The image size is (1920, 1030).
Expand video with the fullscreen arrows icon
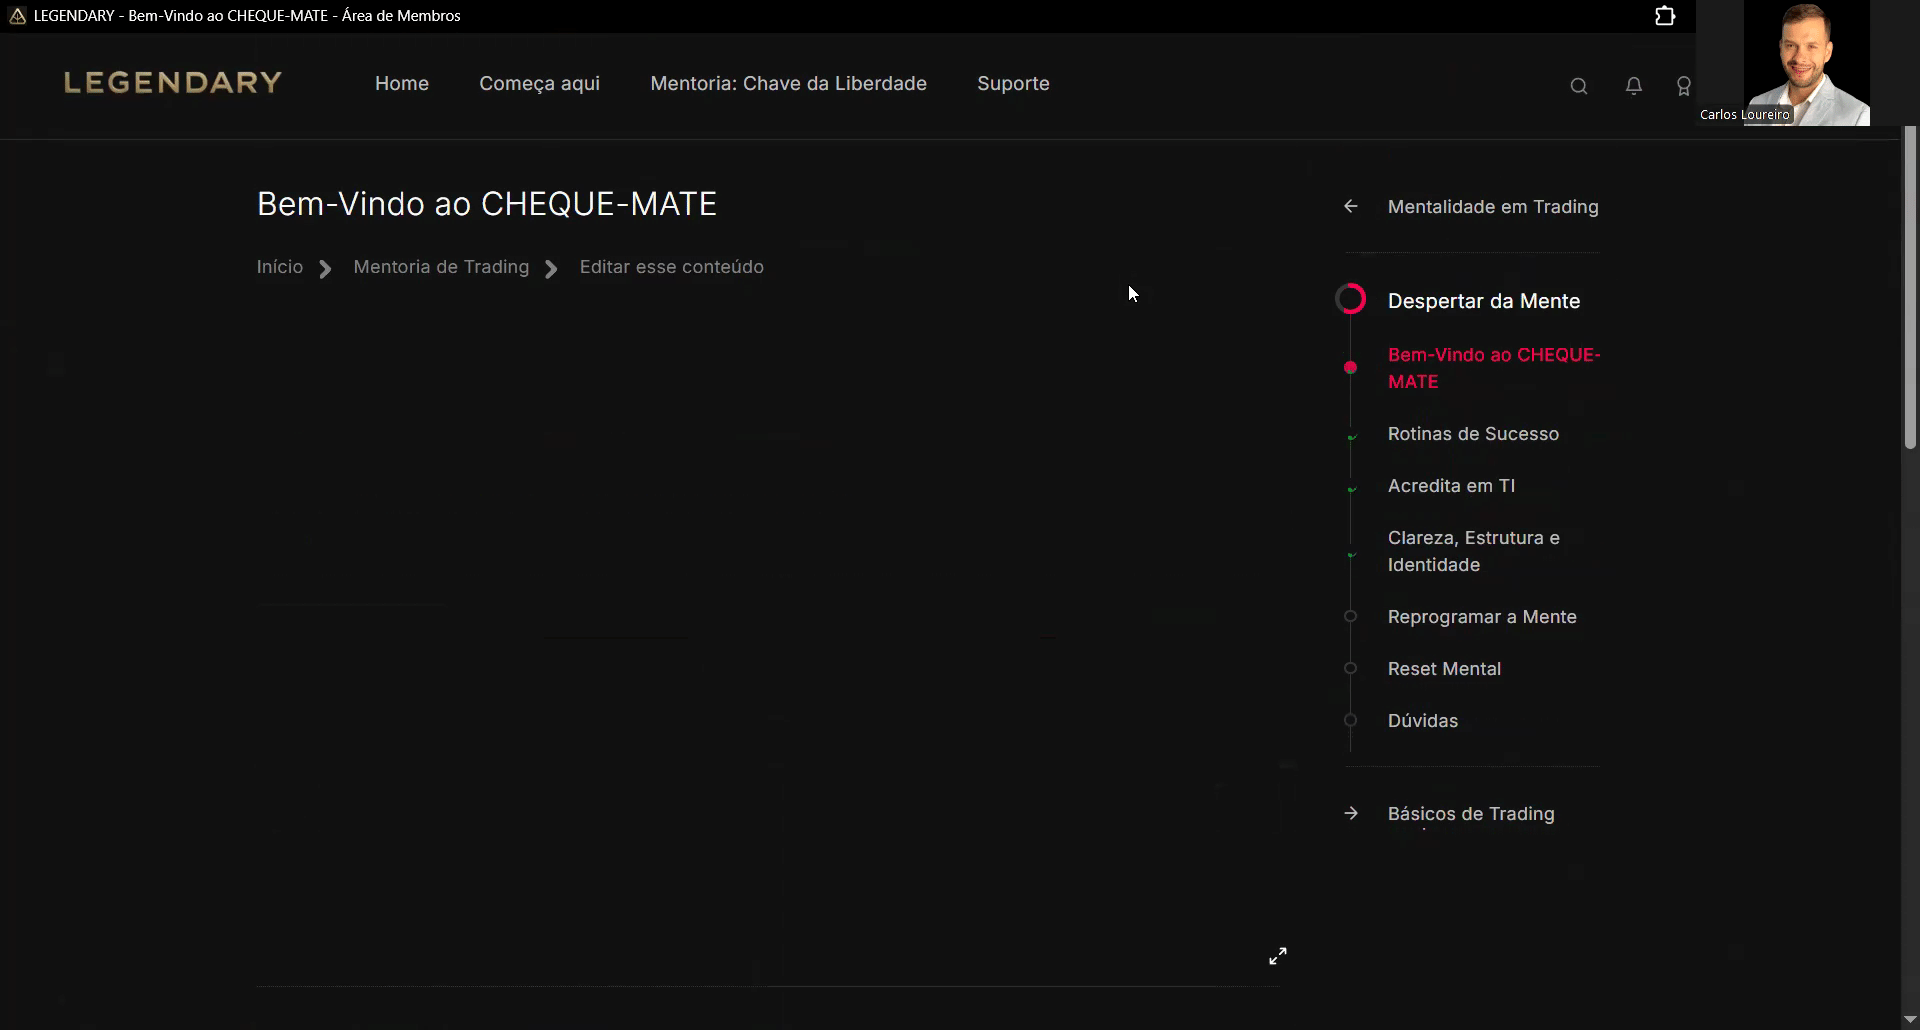1277,956
